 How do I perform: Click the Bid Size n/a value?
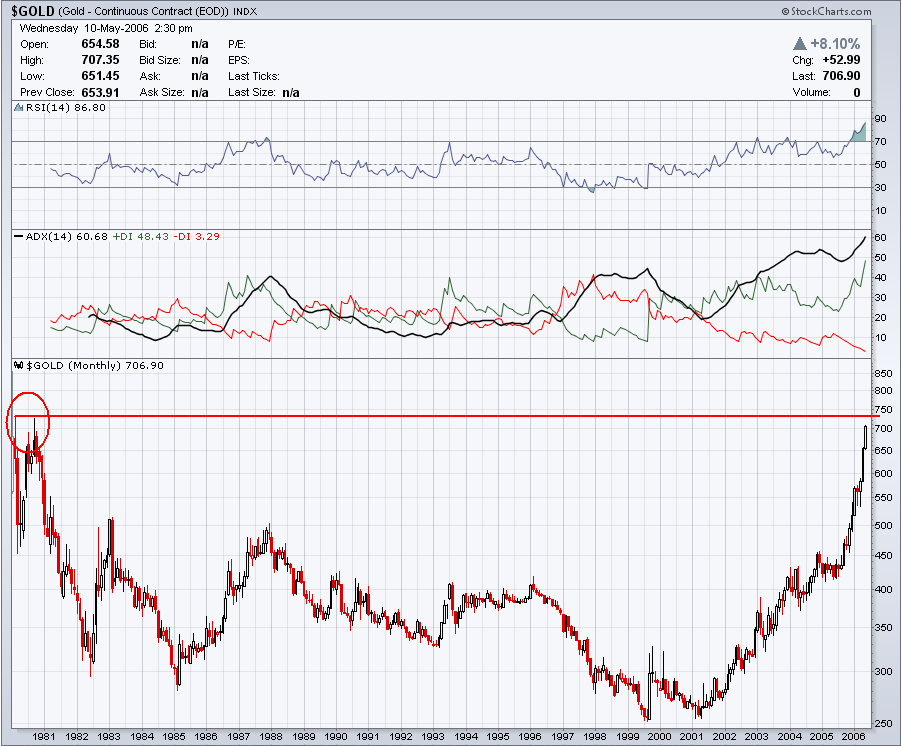point(200,60)
